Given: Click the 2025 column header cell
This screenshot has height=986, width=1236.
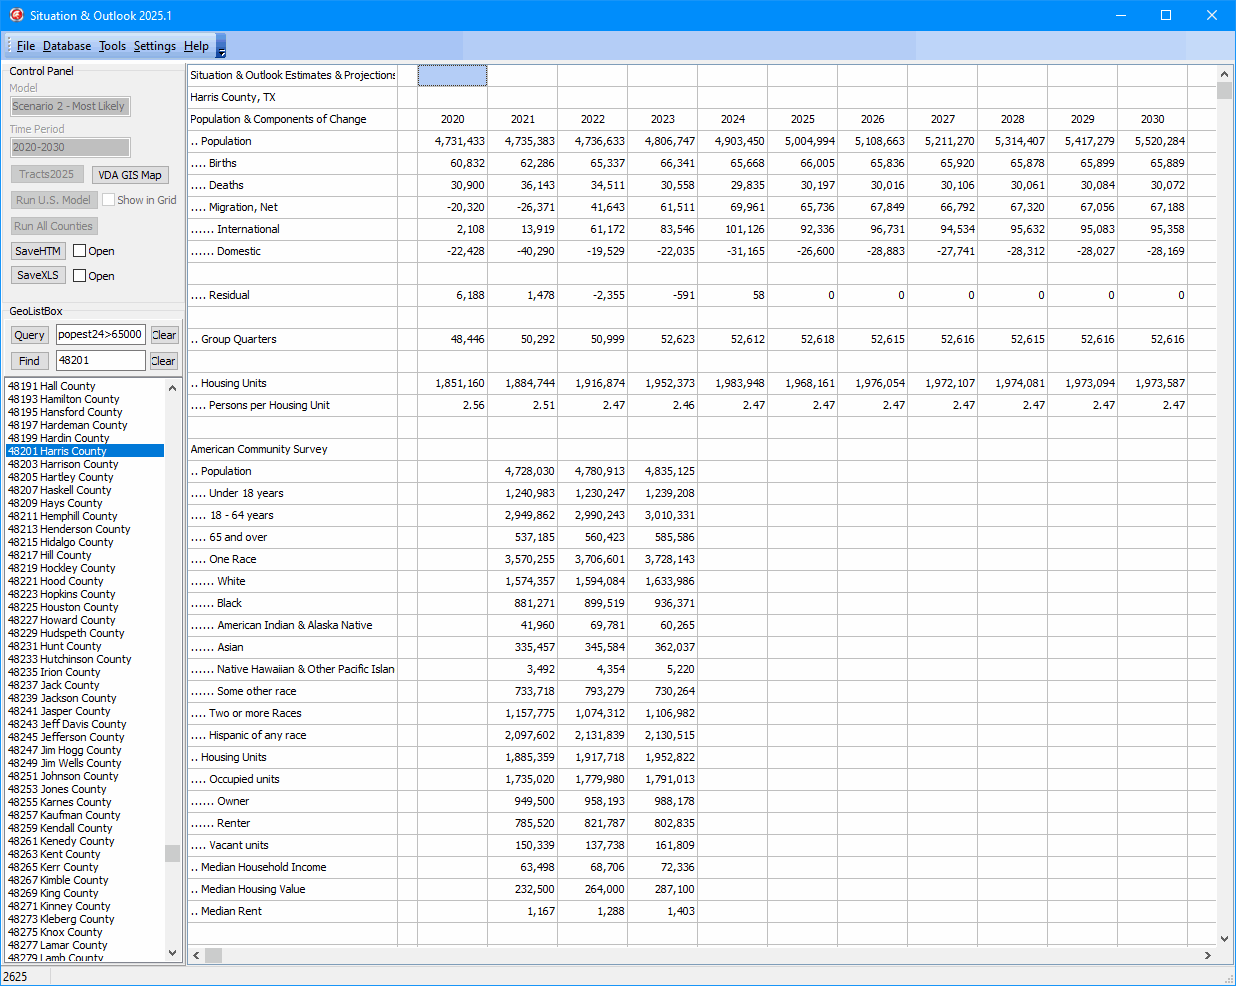Looking at the screenshot, I should click(x=802, y=119).
